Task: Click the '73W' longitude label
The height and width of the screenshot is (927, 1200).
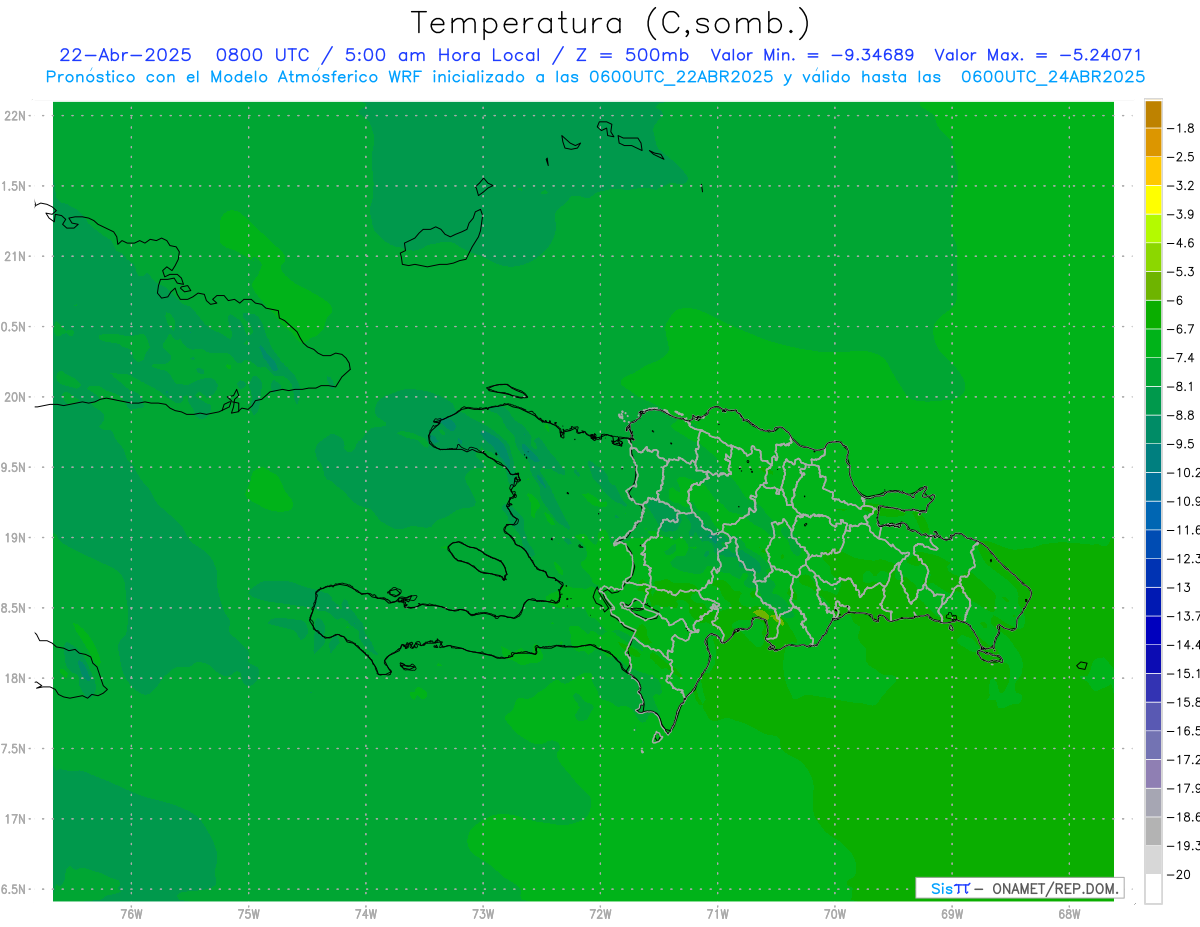Action: pos(483,913)
